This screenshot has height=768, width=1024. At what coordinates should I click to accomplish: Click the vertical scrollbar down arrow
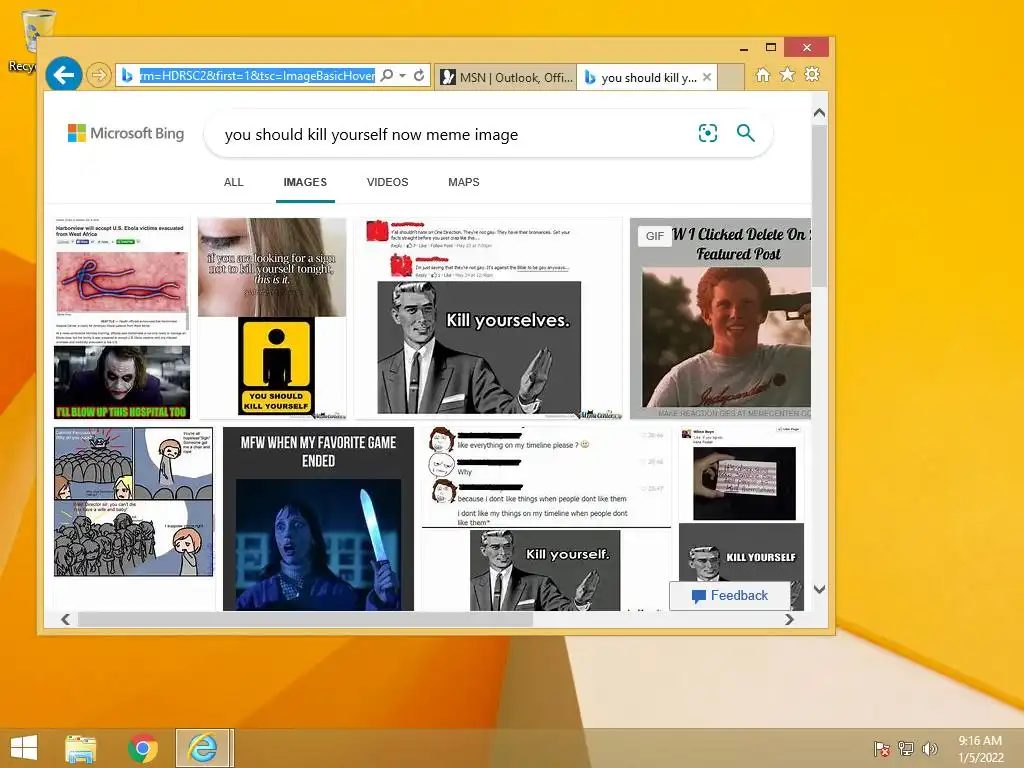tap(820, 589)
